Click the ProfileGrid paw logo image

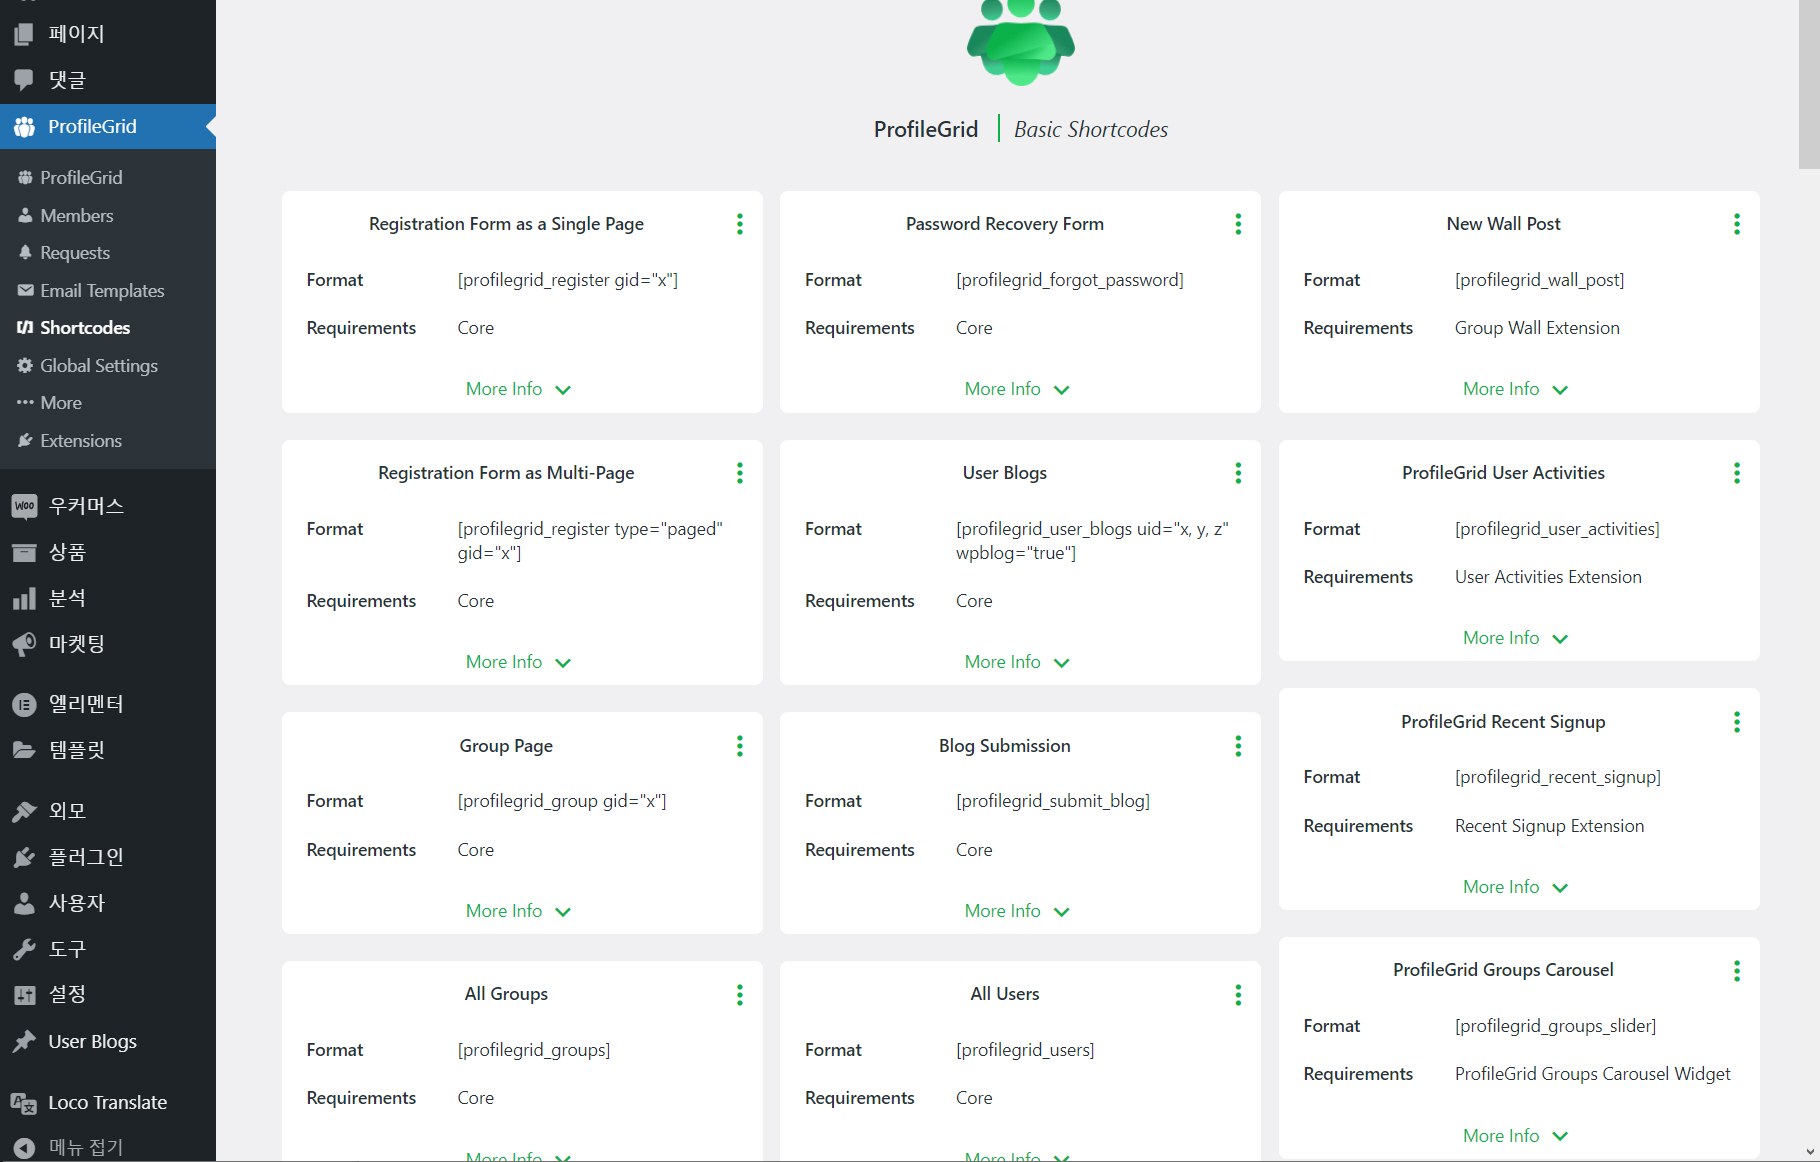pos(1021,42)
